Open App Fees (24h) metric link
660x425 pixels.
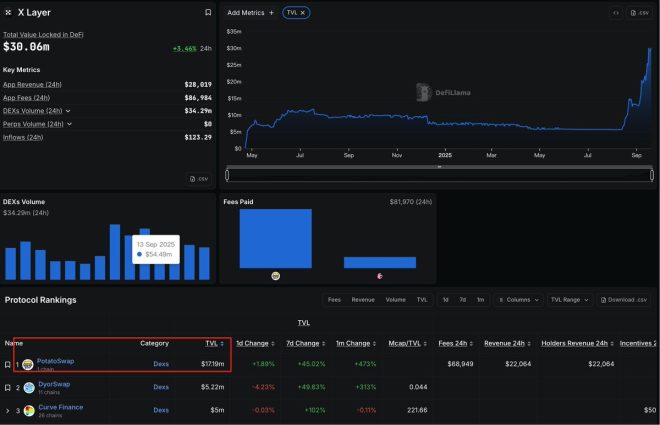[x=26, y=98]
